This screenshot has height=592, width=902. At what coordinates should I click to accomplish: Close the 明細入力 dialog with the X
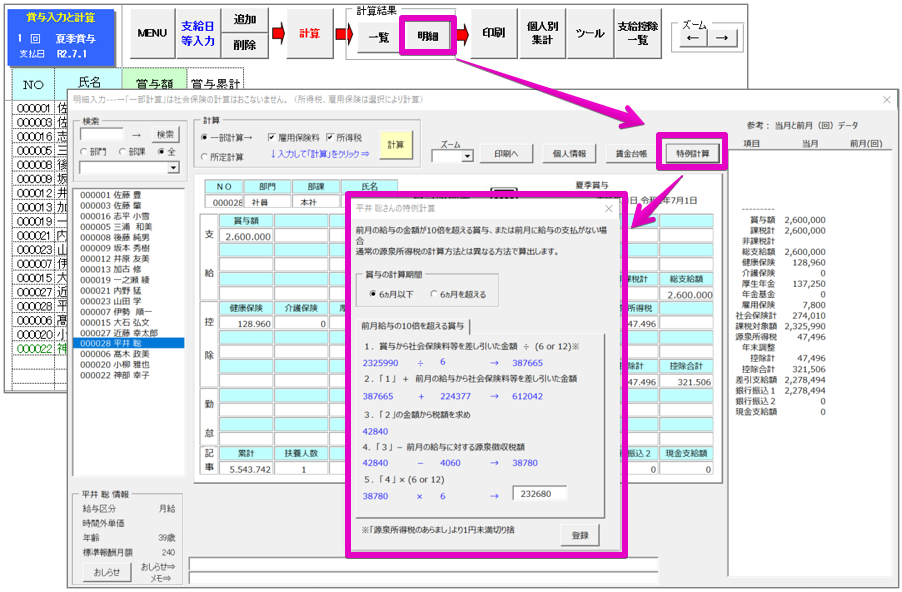886,100
